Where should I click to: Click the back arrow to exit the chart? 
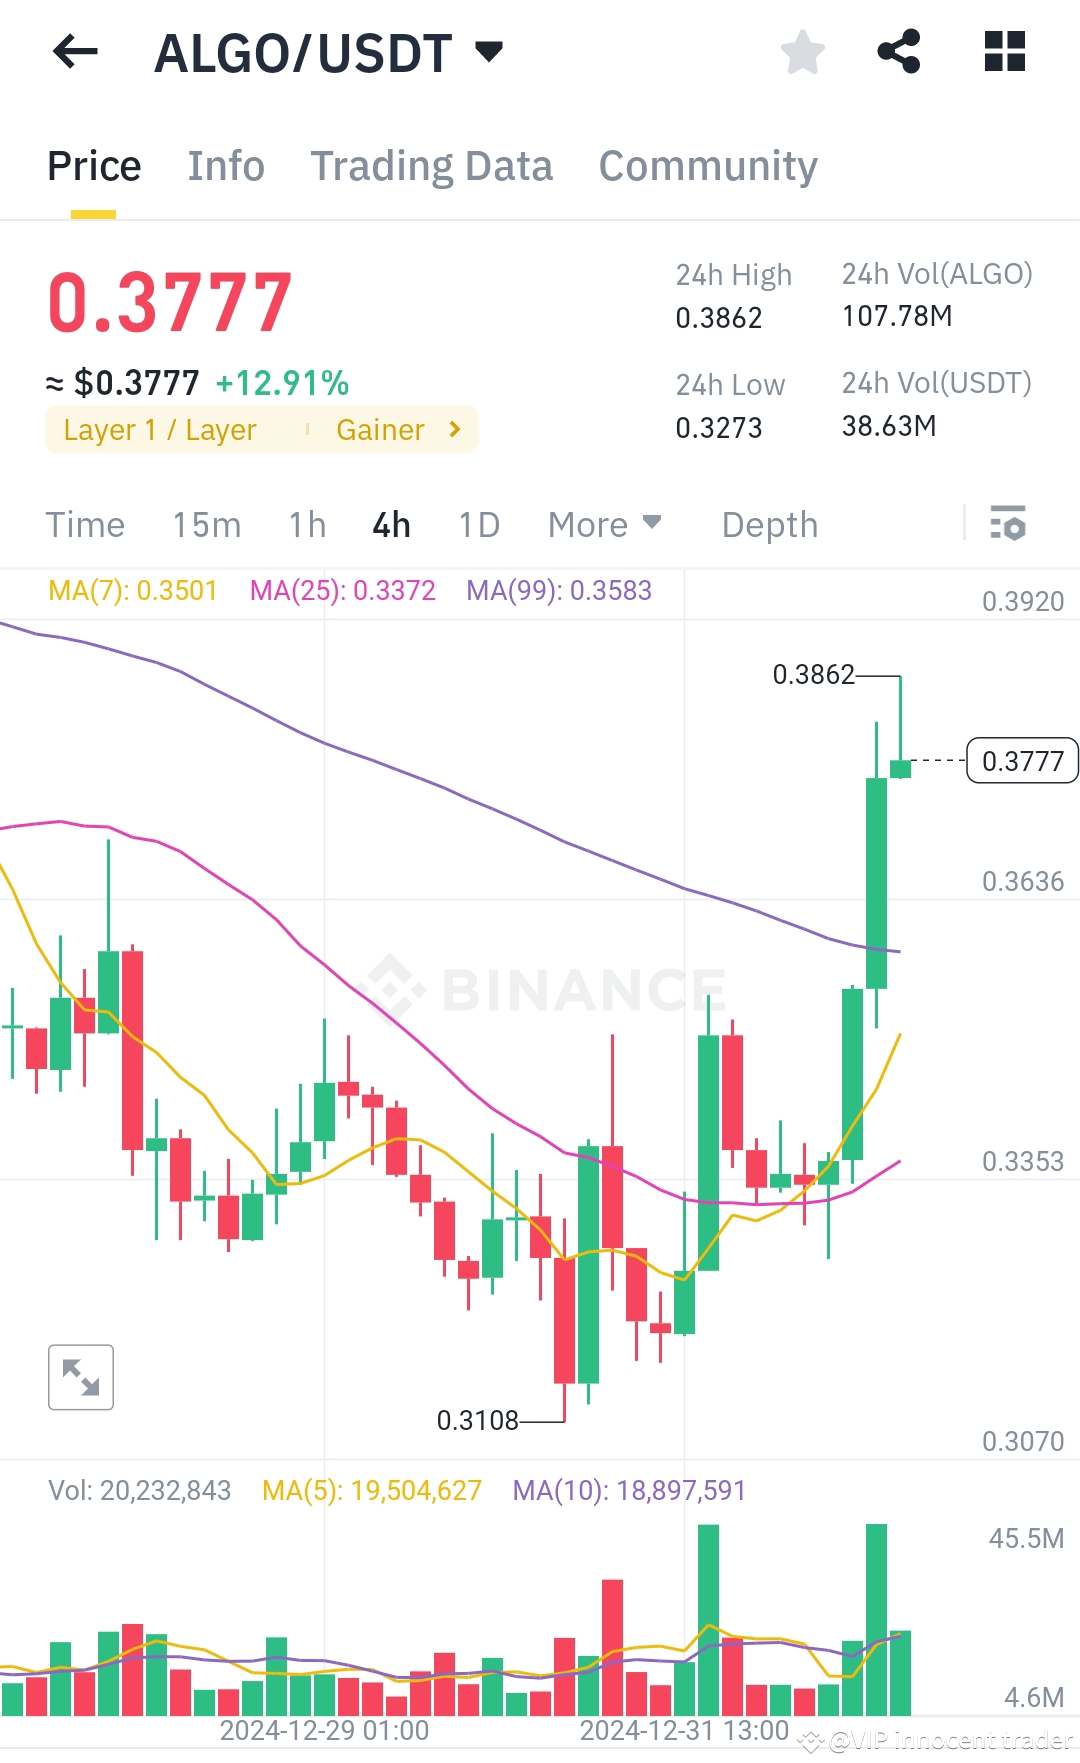click(x=73, y=52)
